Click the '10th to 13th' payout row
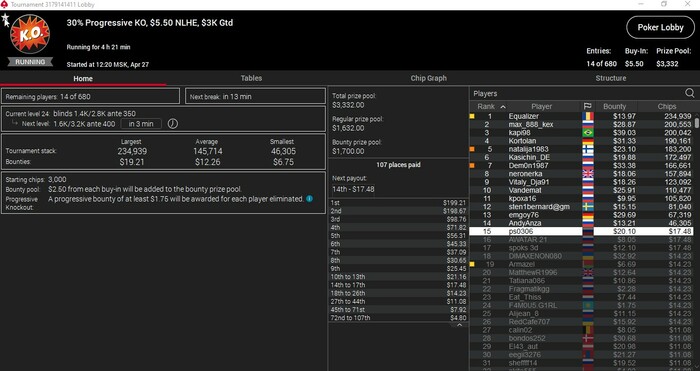The height and width of the screenshot is (371, 700). click(398, 277)
